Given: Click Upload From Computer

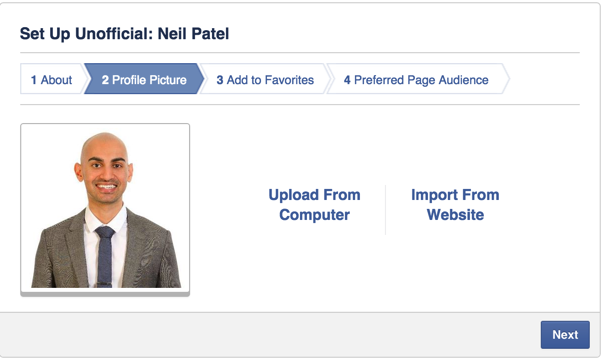Looking at the screenshot, I should (x=314, y=205).
